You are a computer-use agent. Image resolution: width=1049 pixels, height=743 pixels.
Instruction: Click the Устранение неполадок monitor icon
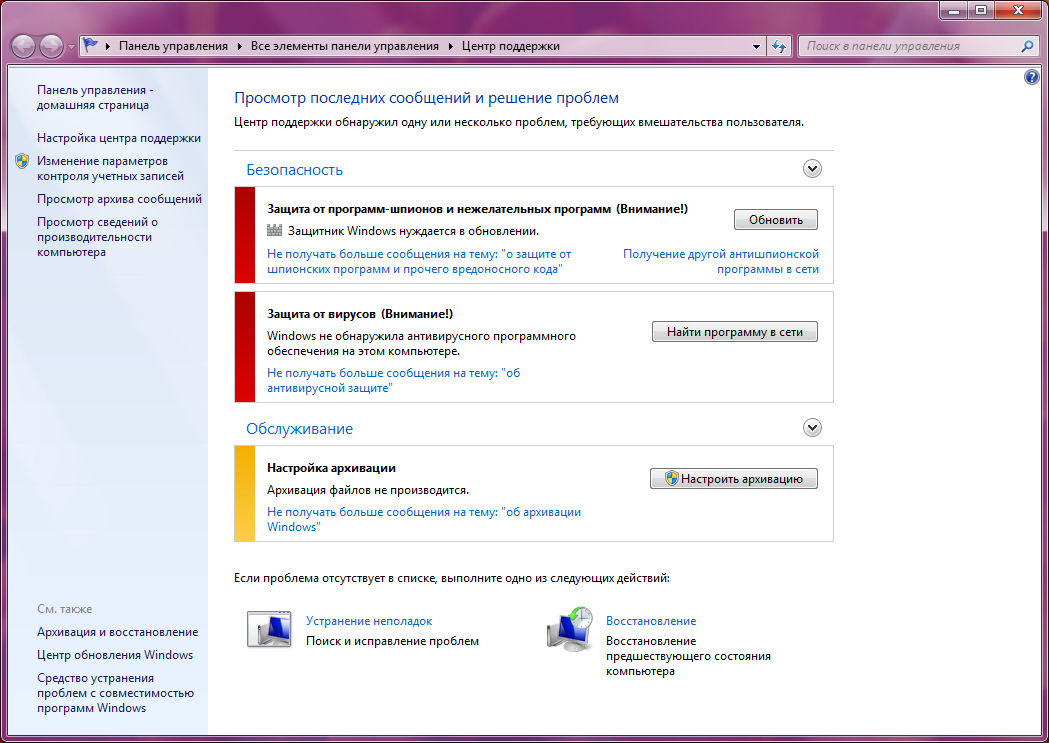(x=268, y=630)
